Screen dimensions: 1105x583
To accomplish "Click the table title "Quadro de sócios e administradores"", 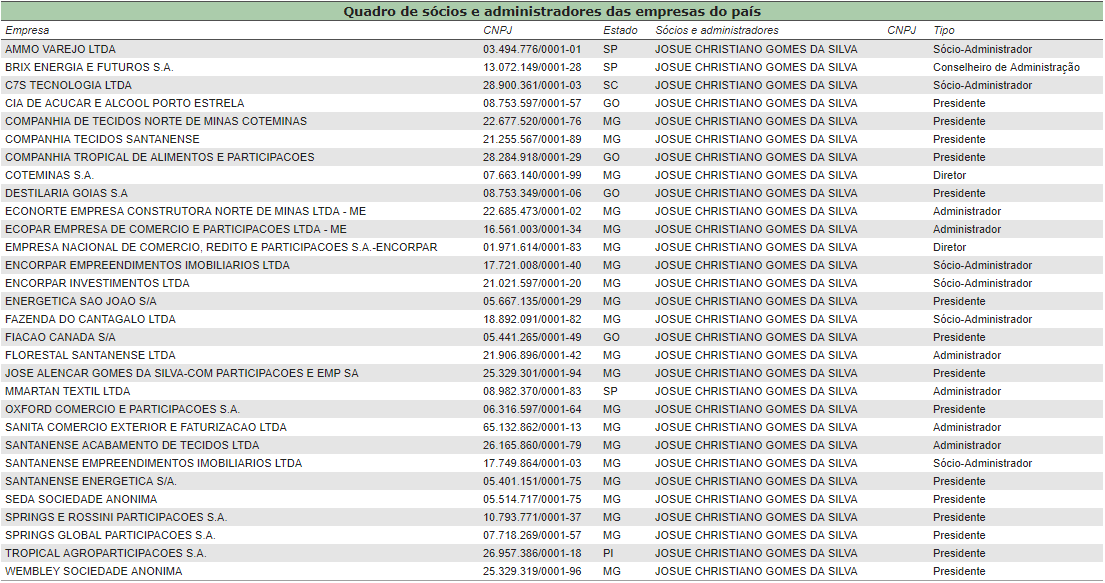I will (x=552, y=12).
